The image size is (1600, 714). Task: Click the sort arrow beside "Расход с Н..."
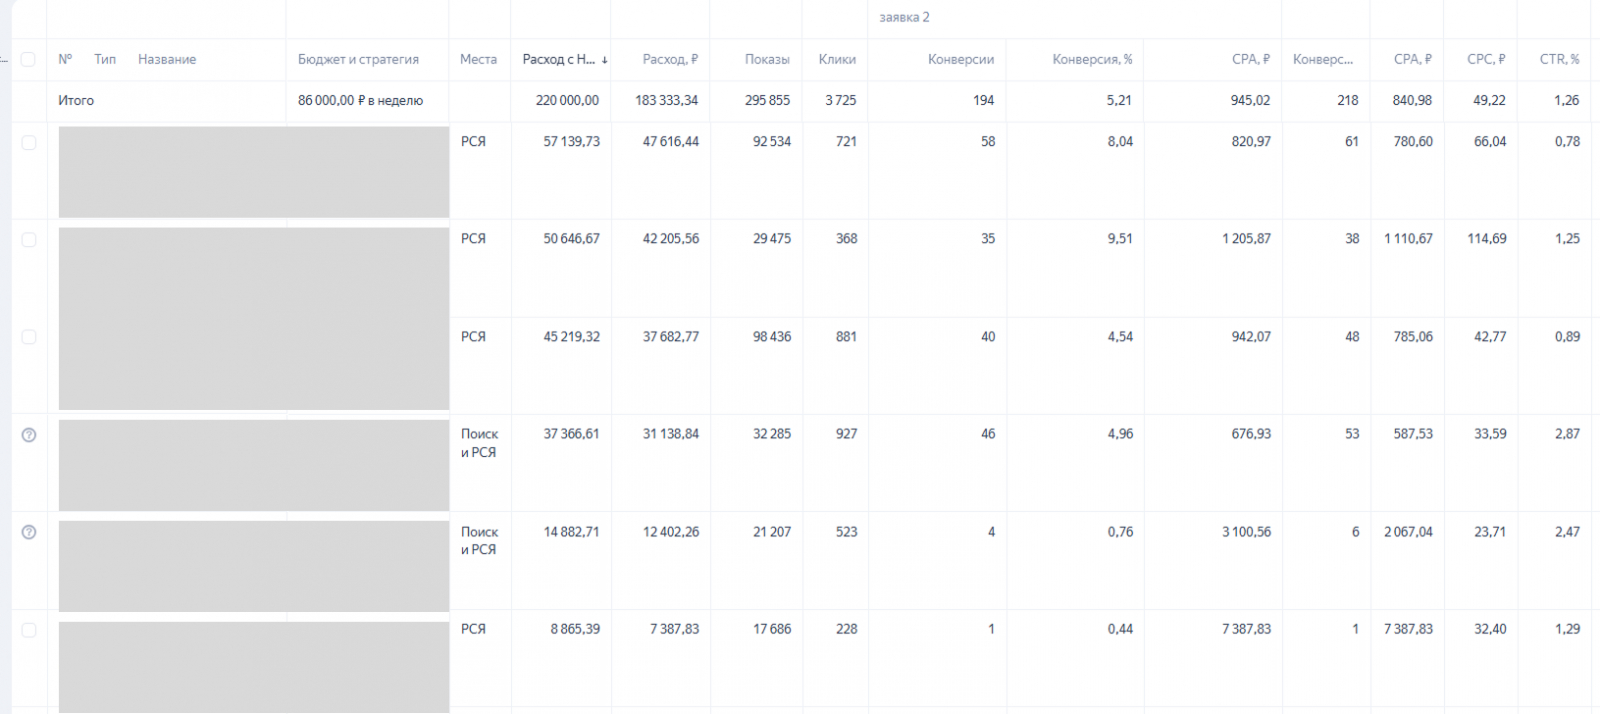click(605, 60)
